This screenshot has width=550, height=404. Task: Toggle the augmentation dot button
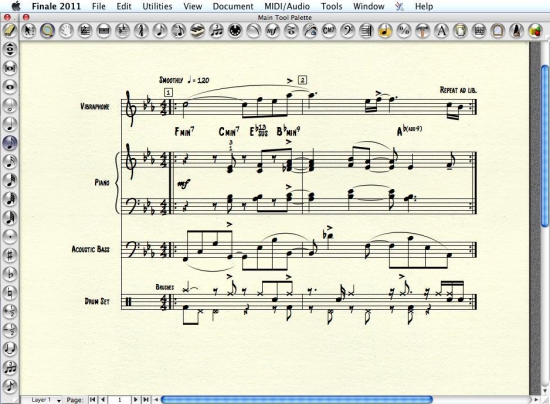10,237
